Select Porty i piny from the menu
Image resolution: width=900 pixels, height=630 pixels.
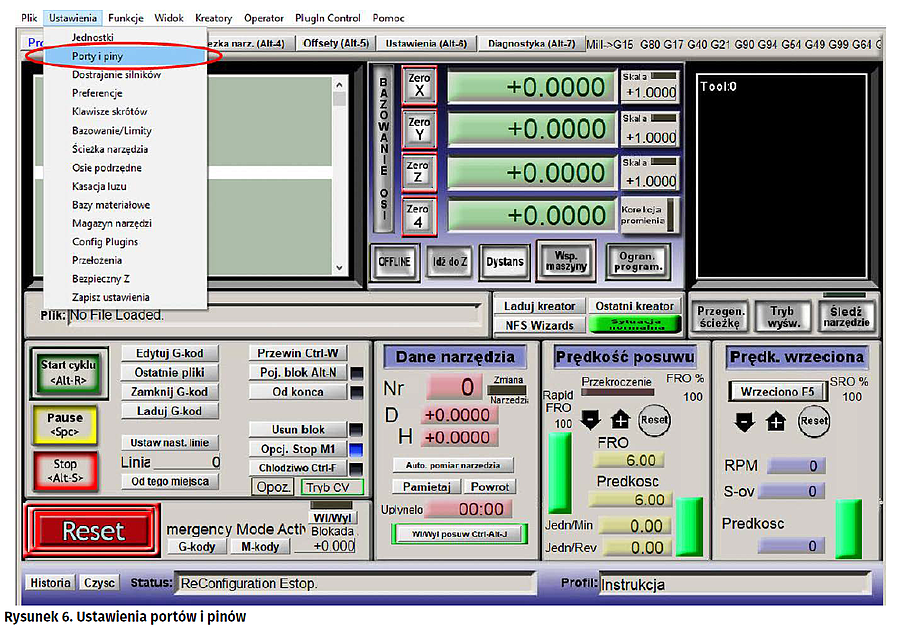tap(97, 56)
